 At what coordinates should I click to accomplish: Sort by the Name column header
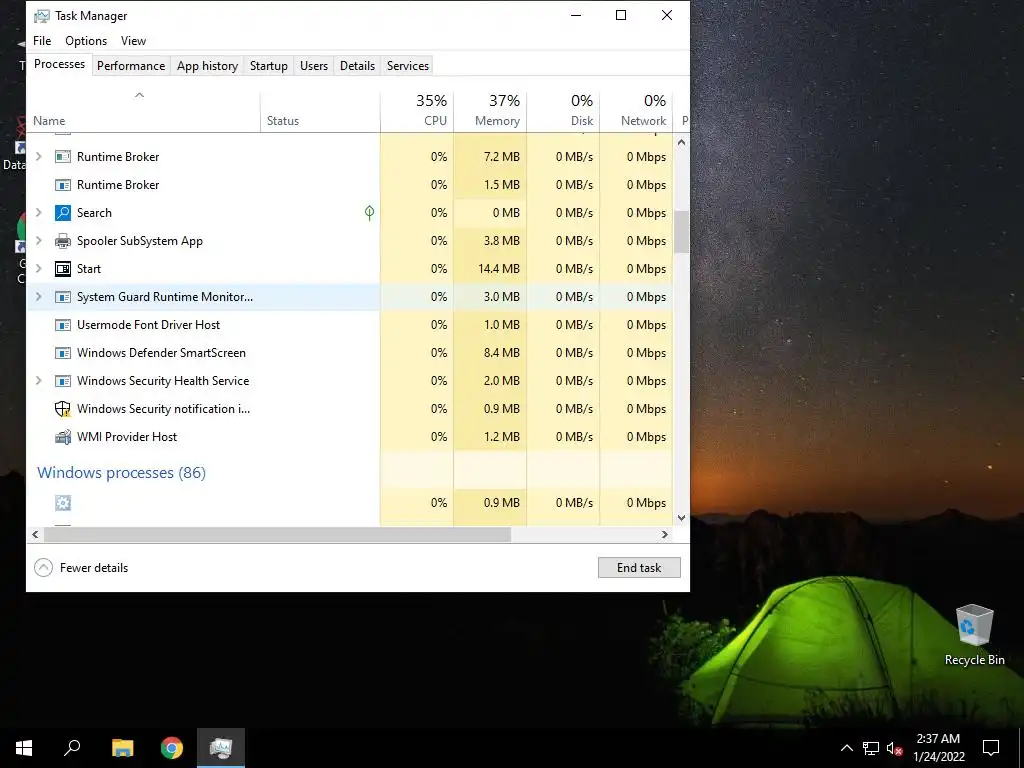(144, 111)
